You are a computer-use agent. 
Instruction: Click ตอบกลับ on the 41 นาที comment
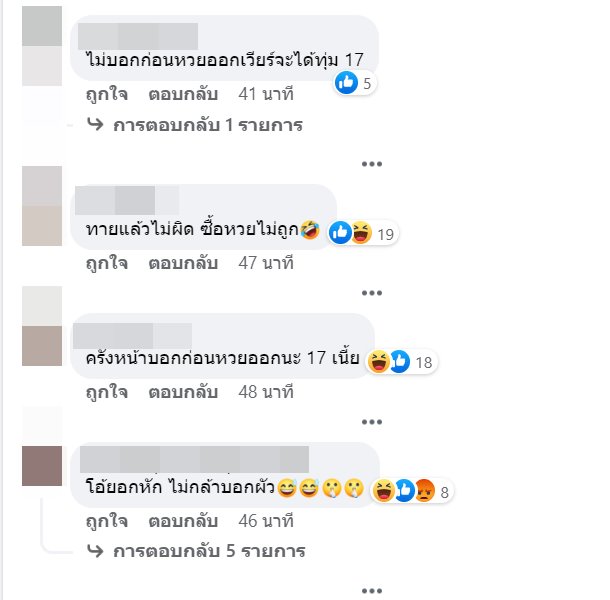point(183,95)
